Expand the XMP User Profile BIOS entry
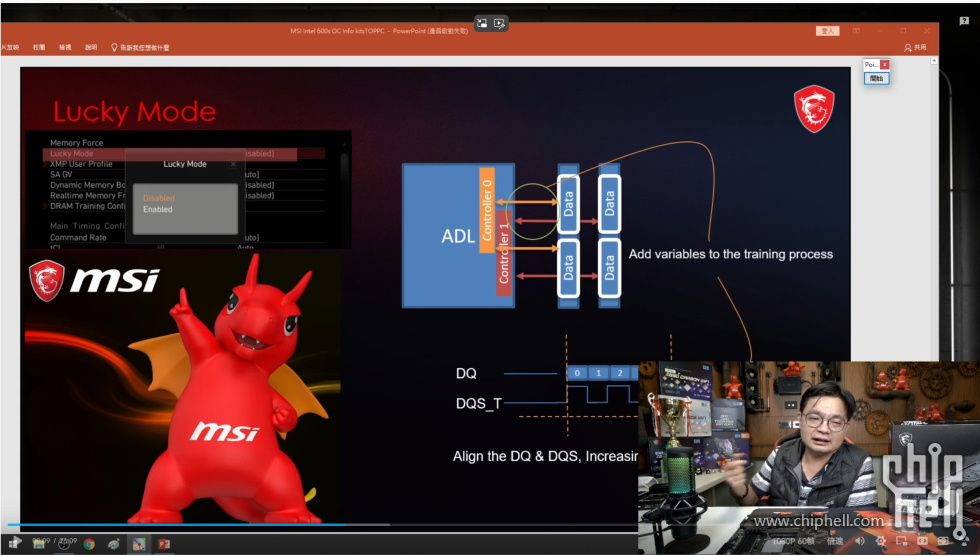The width and height of the screenshot is (980, 556). point(81,164)
